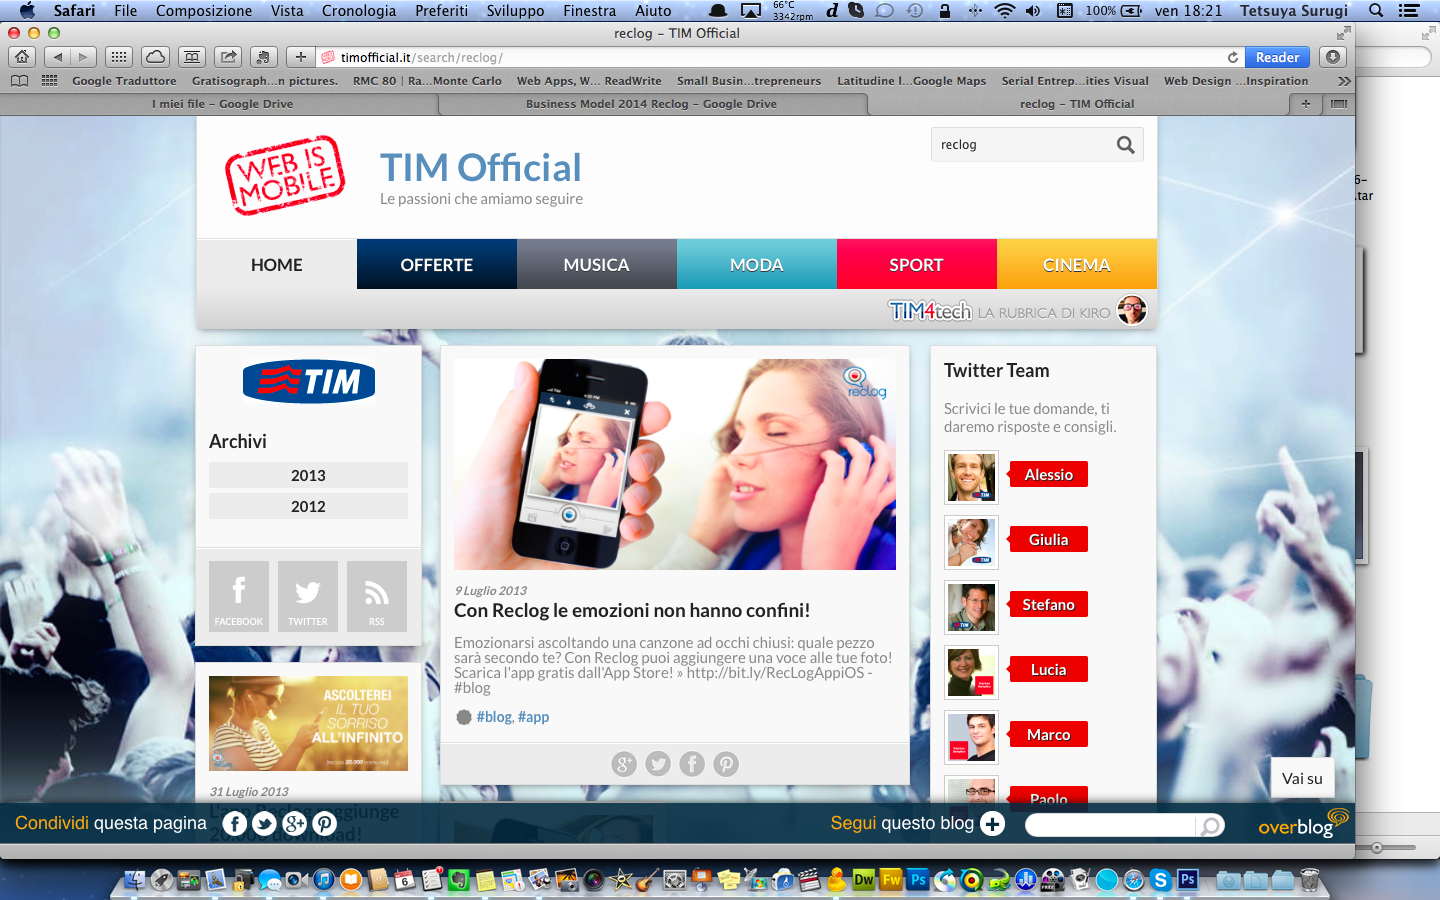This screenshot has width=1440, height=900.
Task: Open the Cronologia menu
Action: point(359,10)
